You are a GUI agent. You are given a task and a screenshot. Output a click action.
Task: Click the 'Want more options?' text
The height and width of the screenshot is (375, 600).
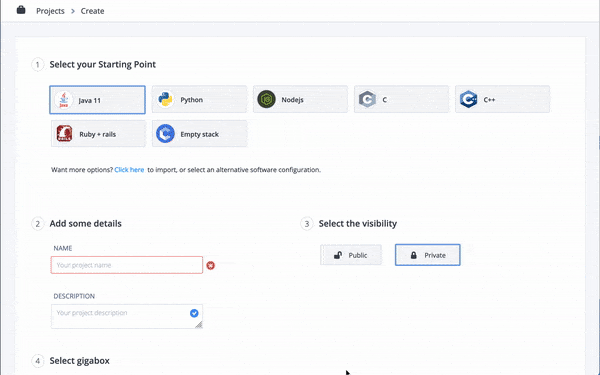tap(82, 170)
